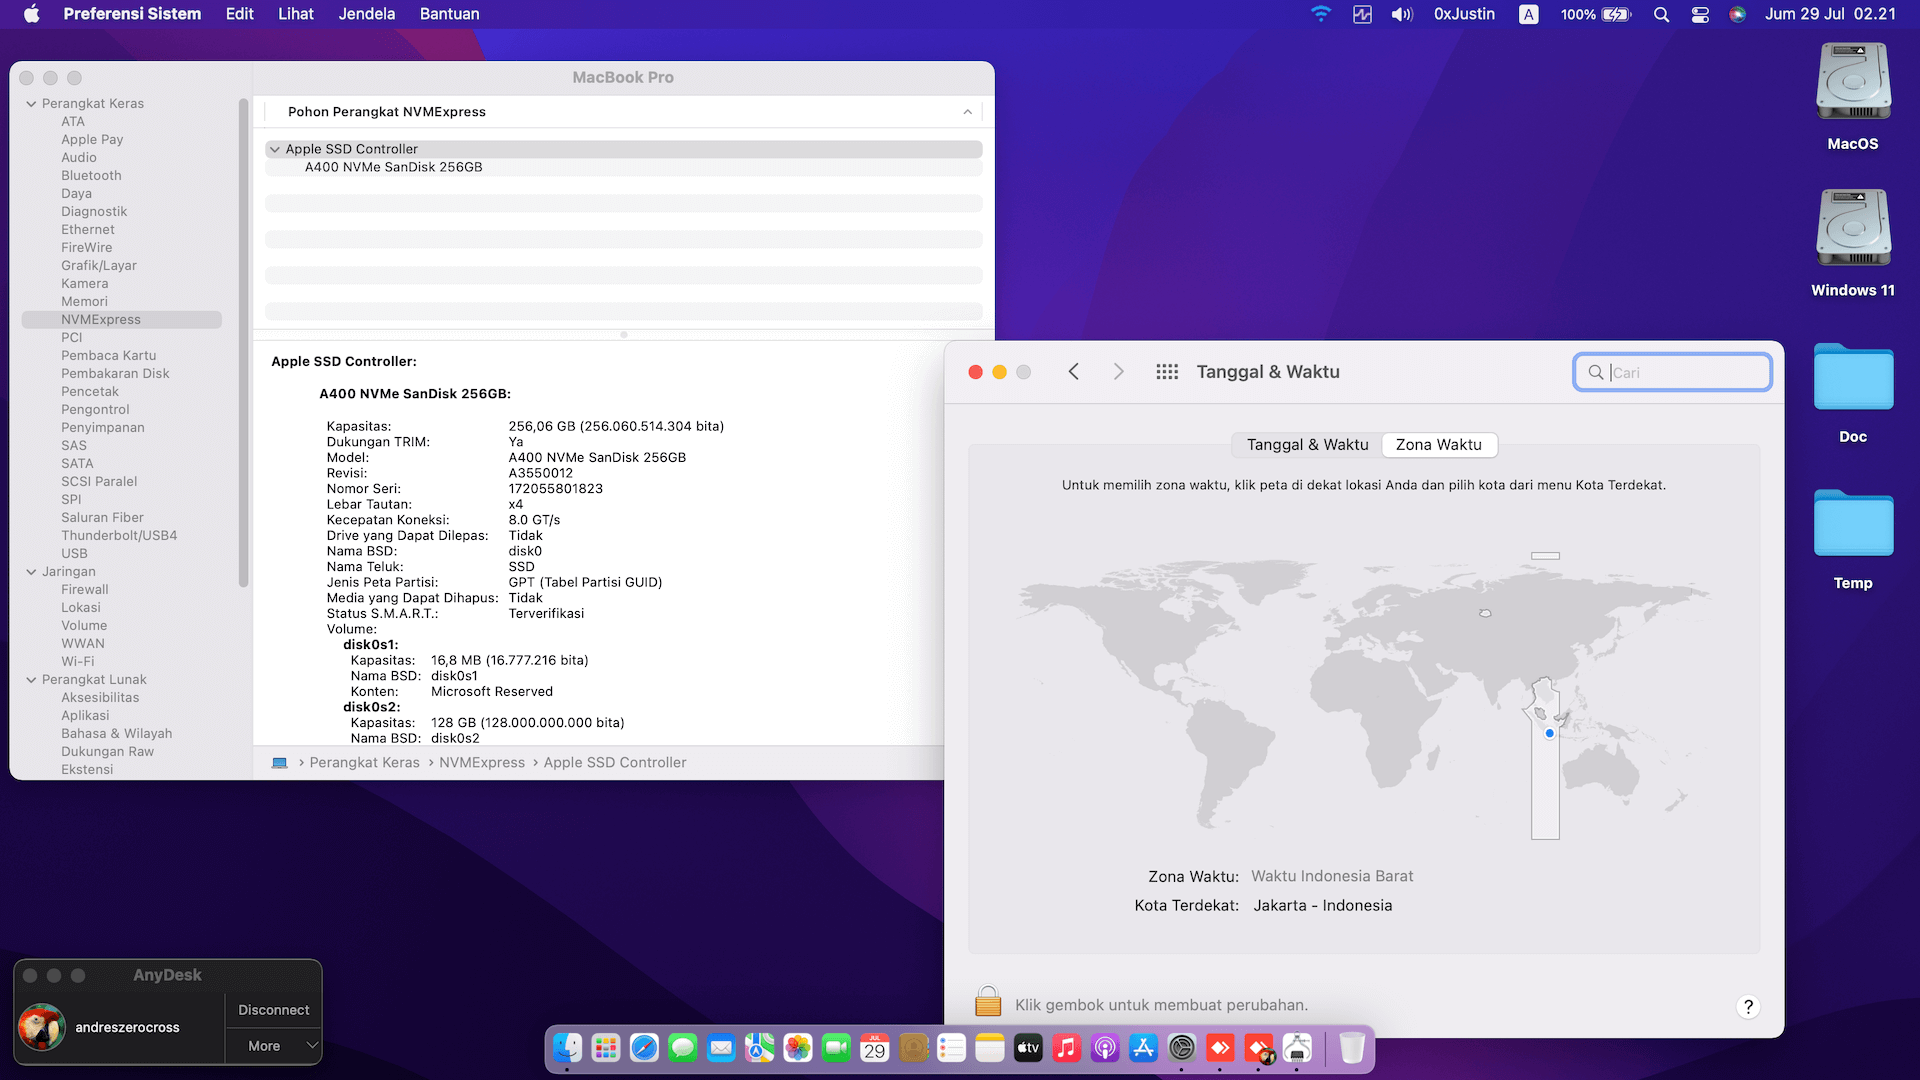Open Wi-Fi status in the menu bar
This screenshot has width=1920, height=1080.
(x=1321, y=14)
